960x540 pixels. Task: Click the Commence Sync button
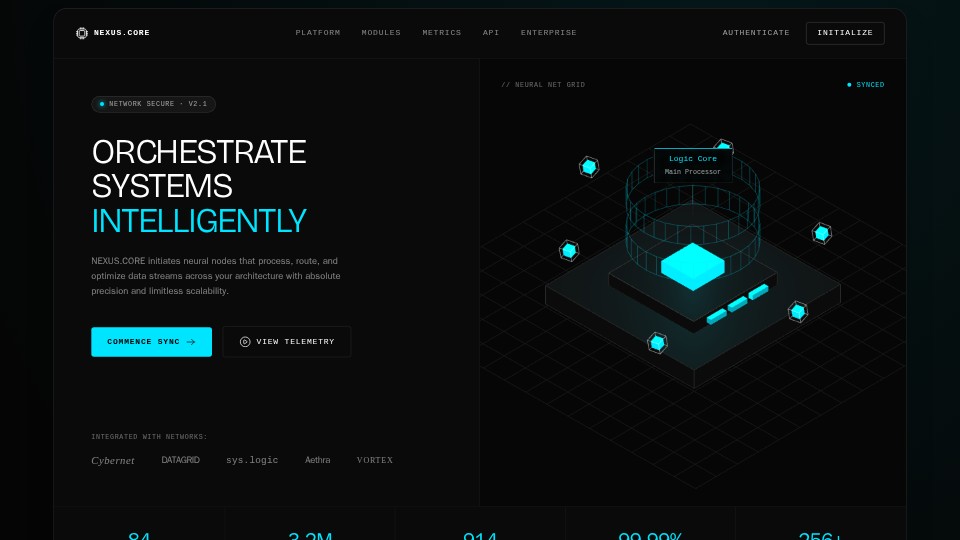[151, 342]
